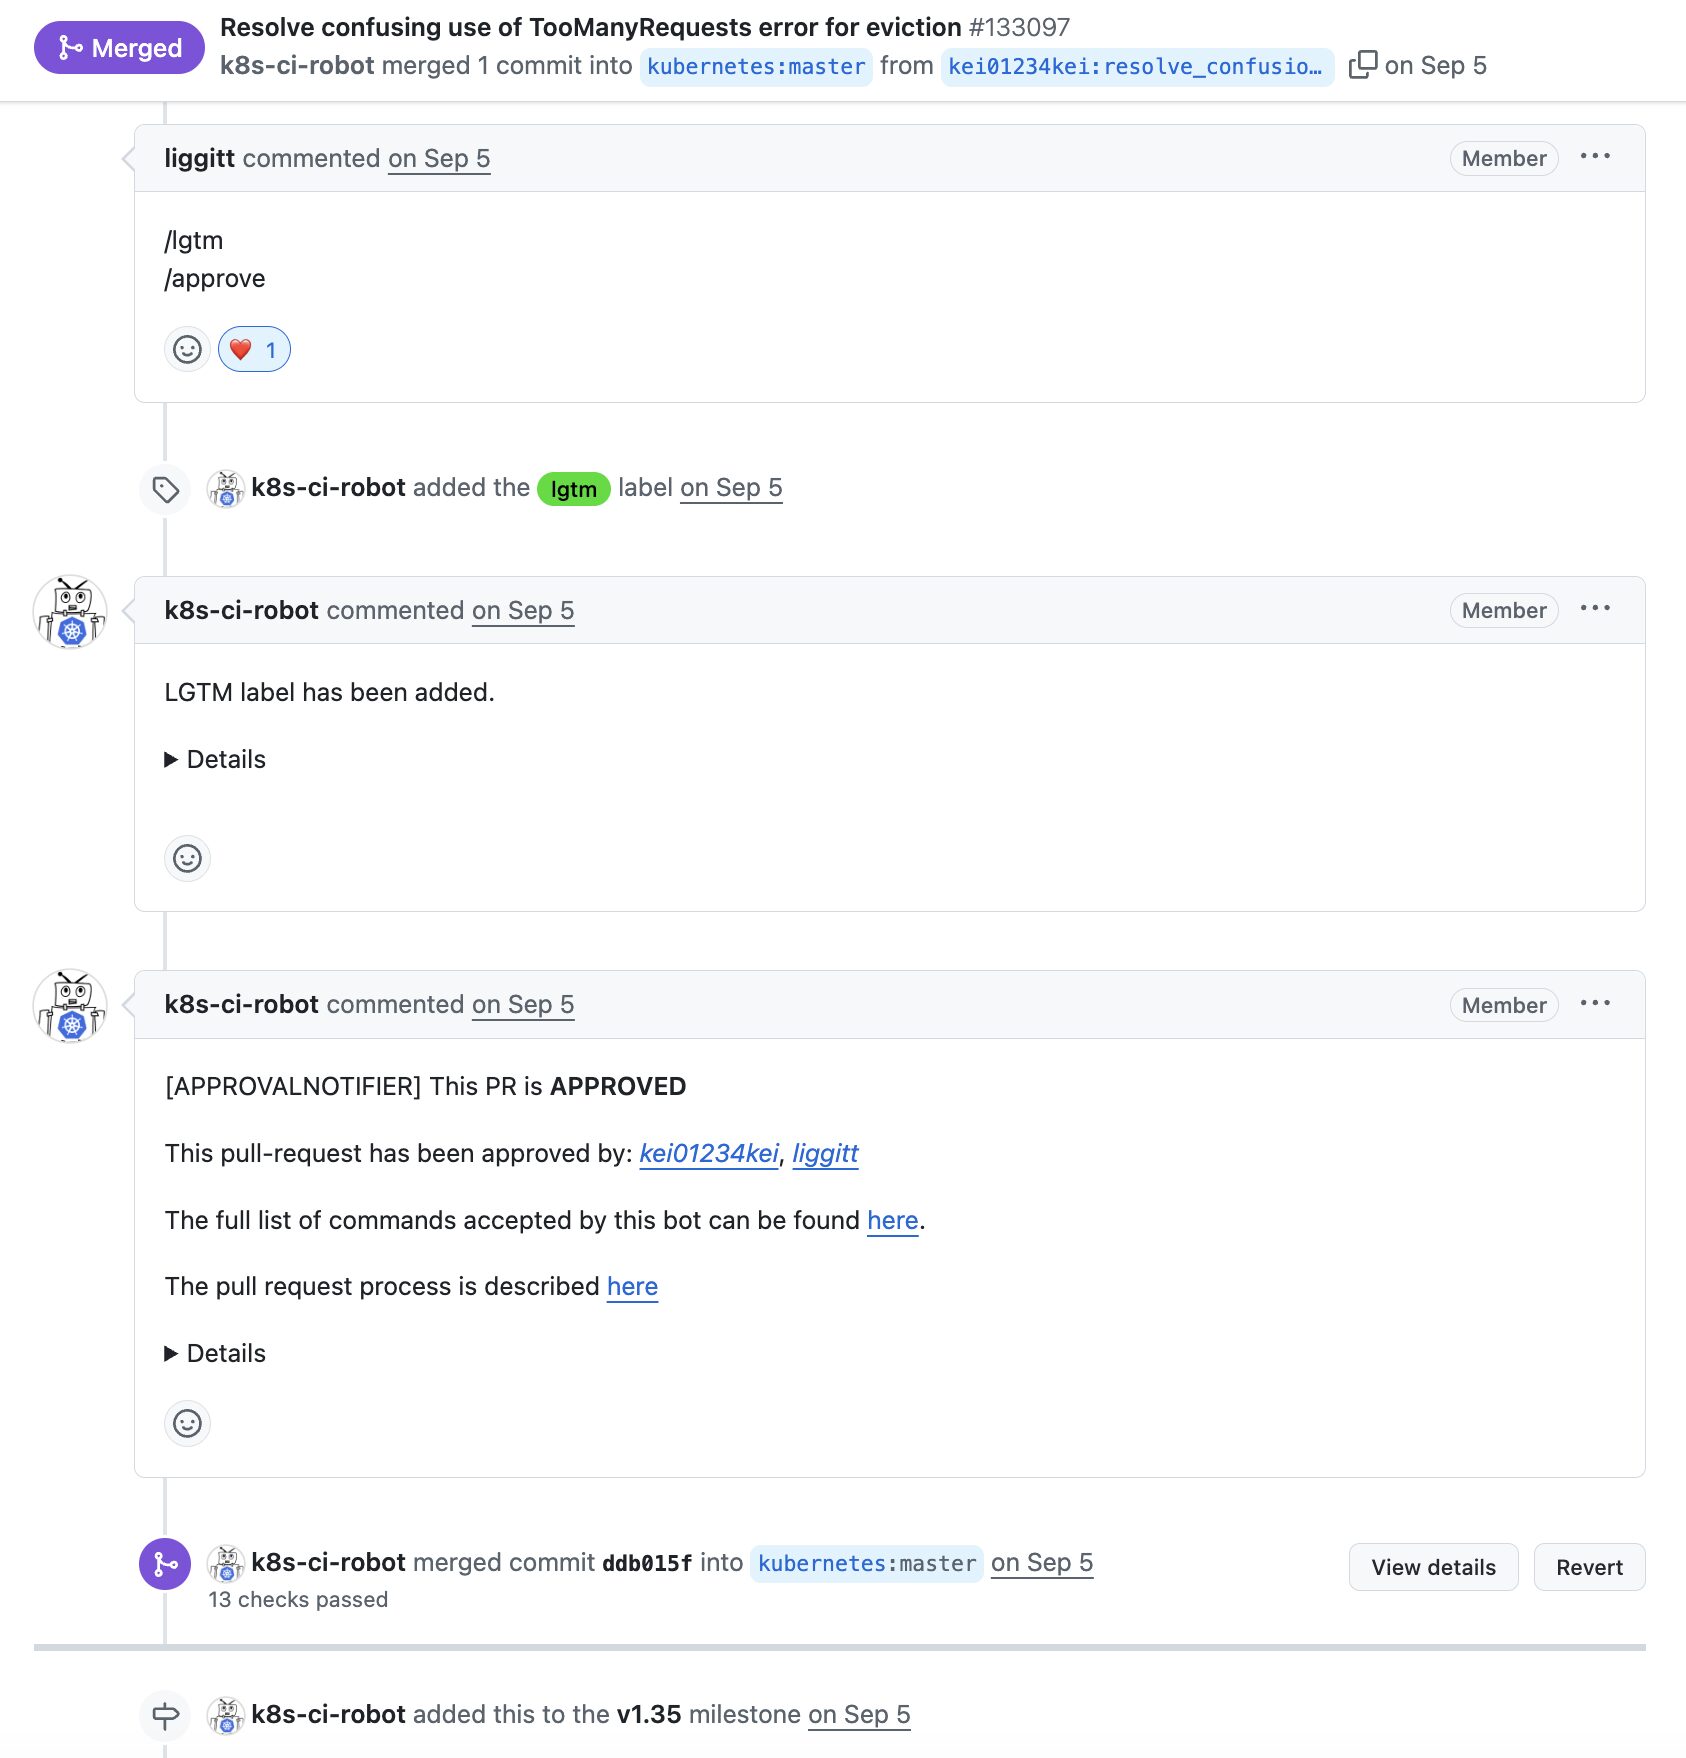Viewport: 1686px width, 1758px height.
Task: Open the emoji picker on the APPROVED comment
Action: click(187, 1423)
